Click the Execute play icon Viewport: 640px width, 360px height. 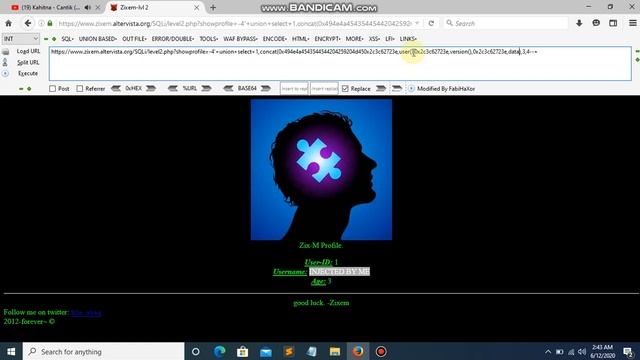point(5,73)
